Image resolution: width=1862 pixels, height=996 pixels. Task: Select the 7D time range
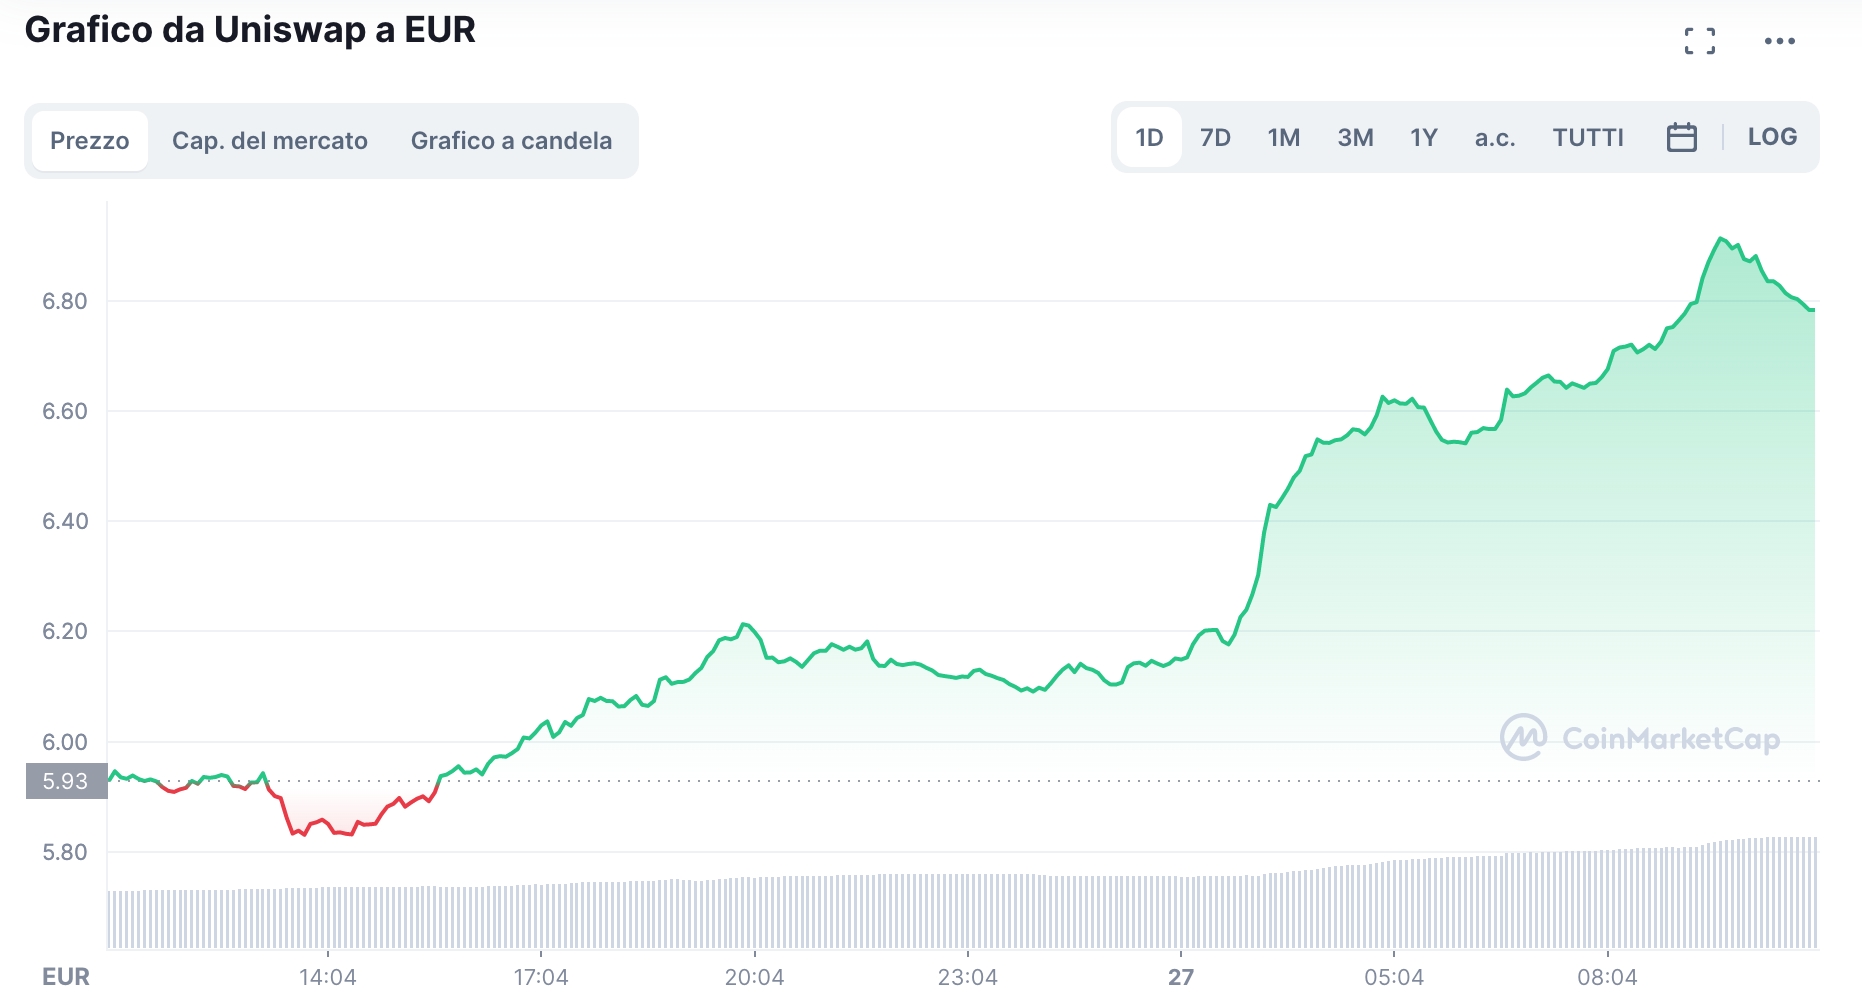click(1215, 137)
